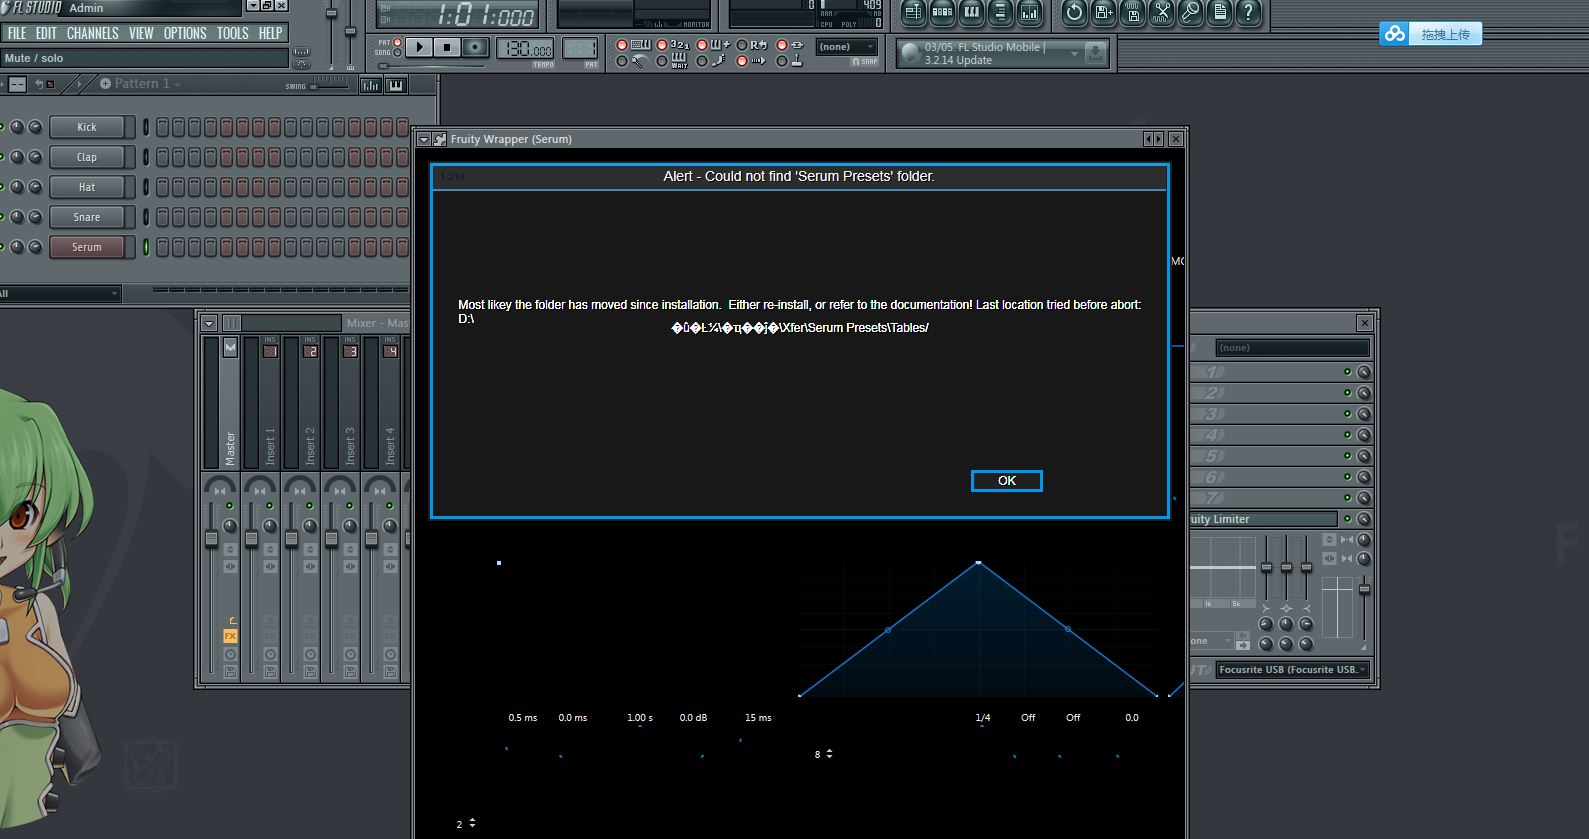
Task: Open the Step Sequencer window icon
Action: click(942, 13)
